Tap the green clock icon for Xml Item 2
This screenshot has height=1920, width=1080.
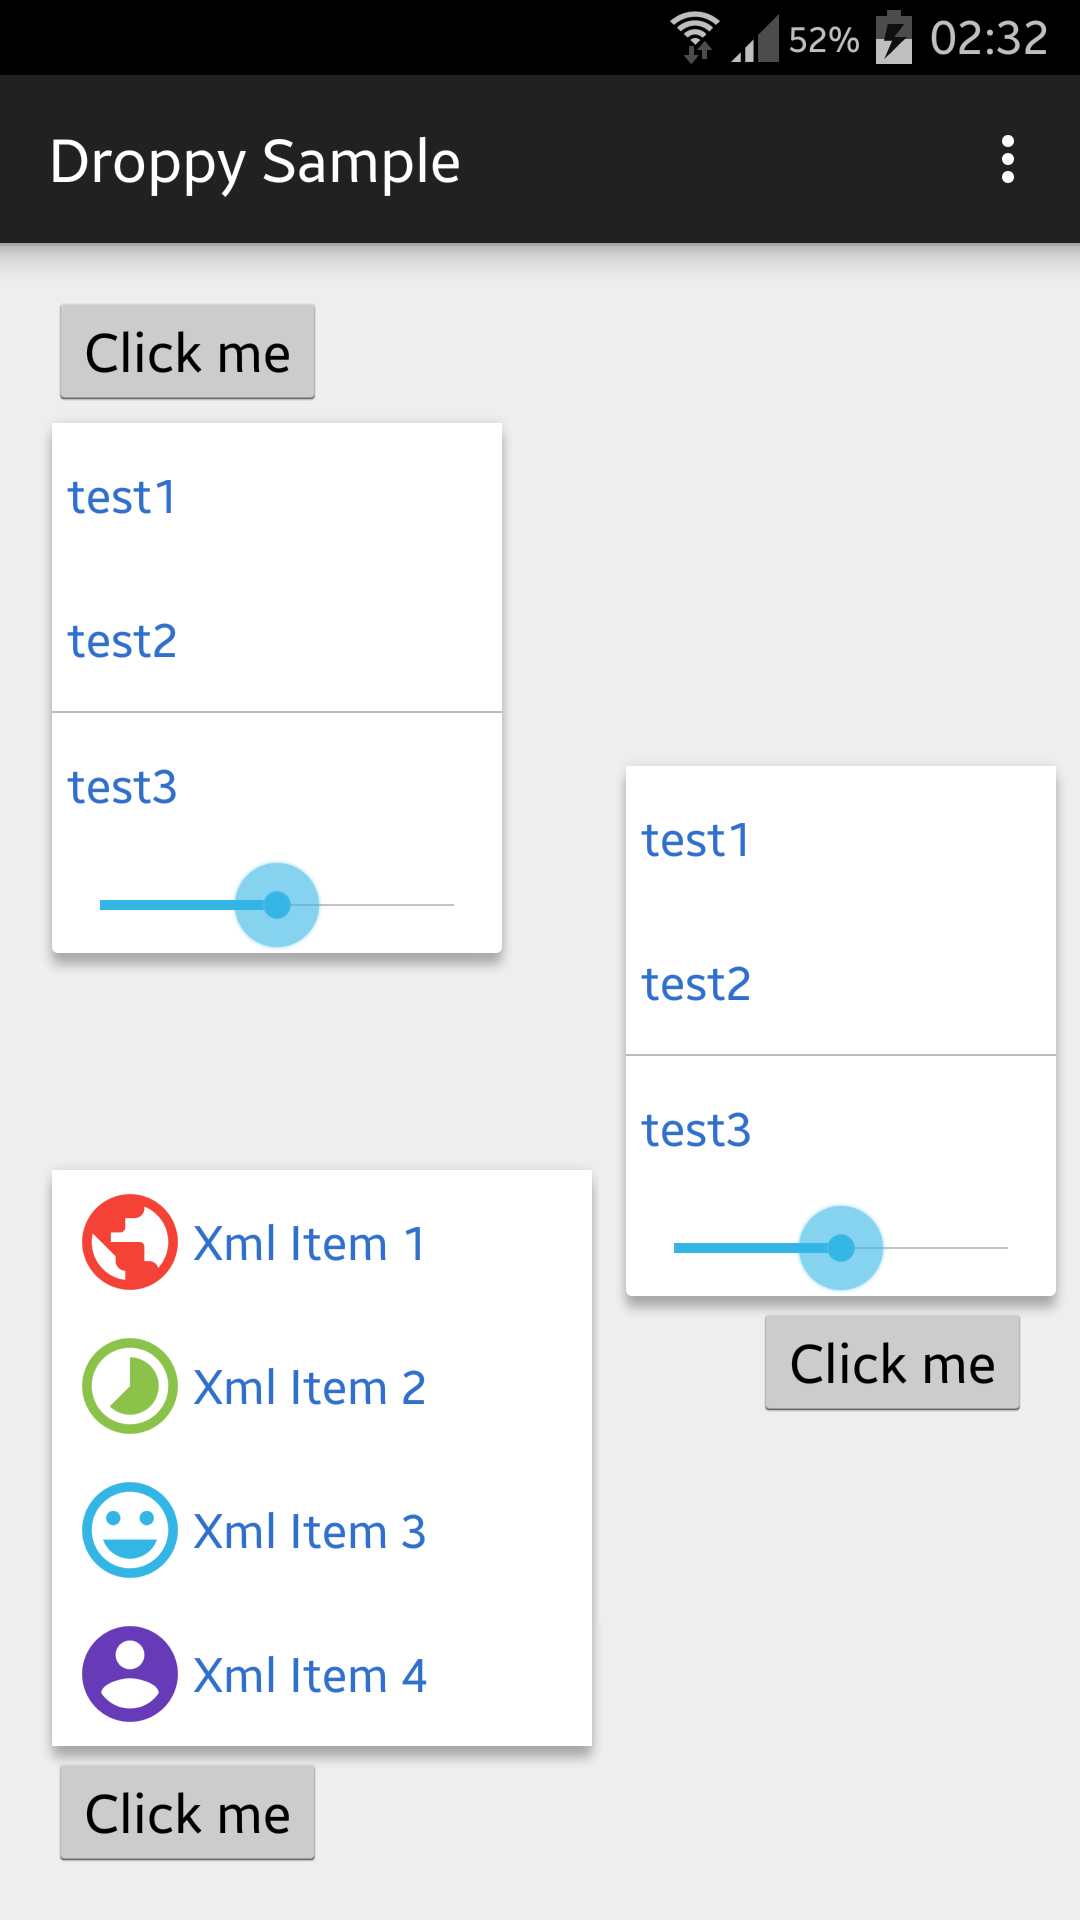pyautogui.click(x=130, y=1386)
